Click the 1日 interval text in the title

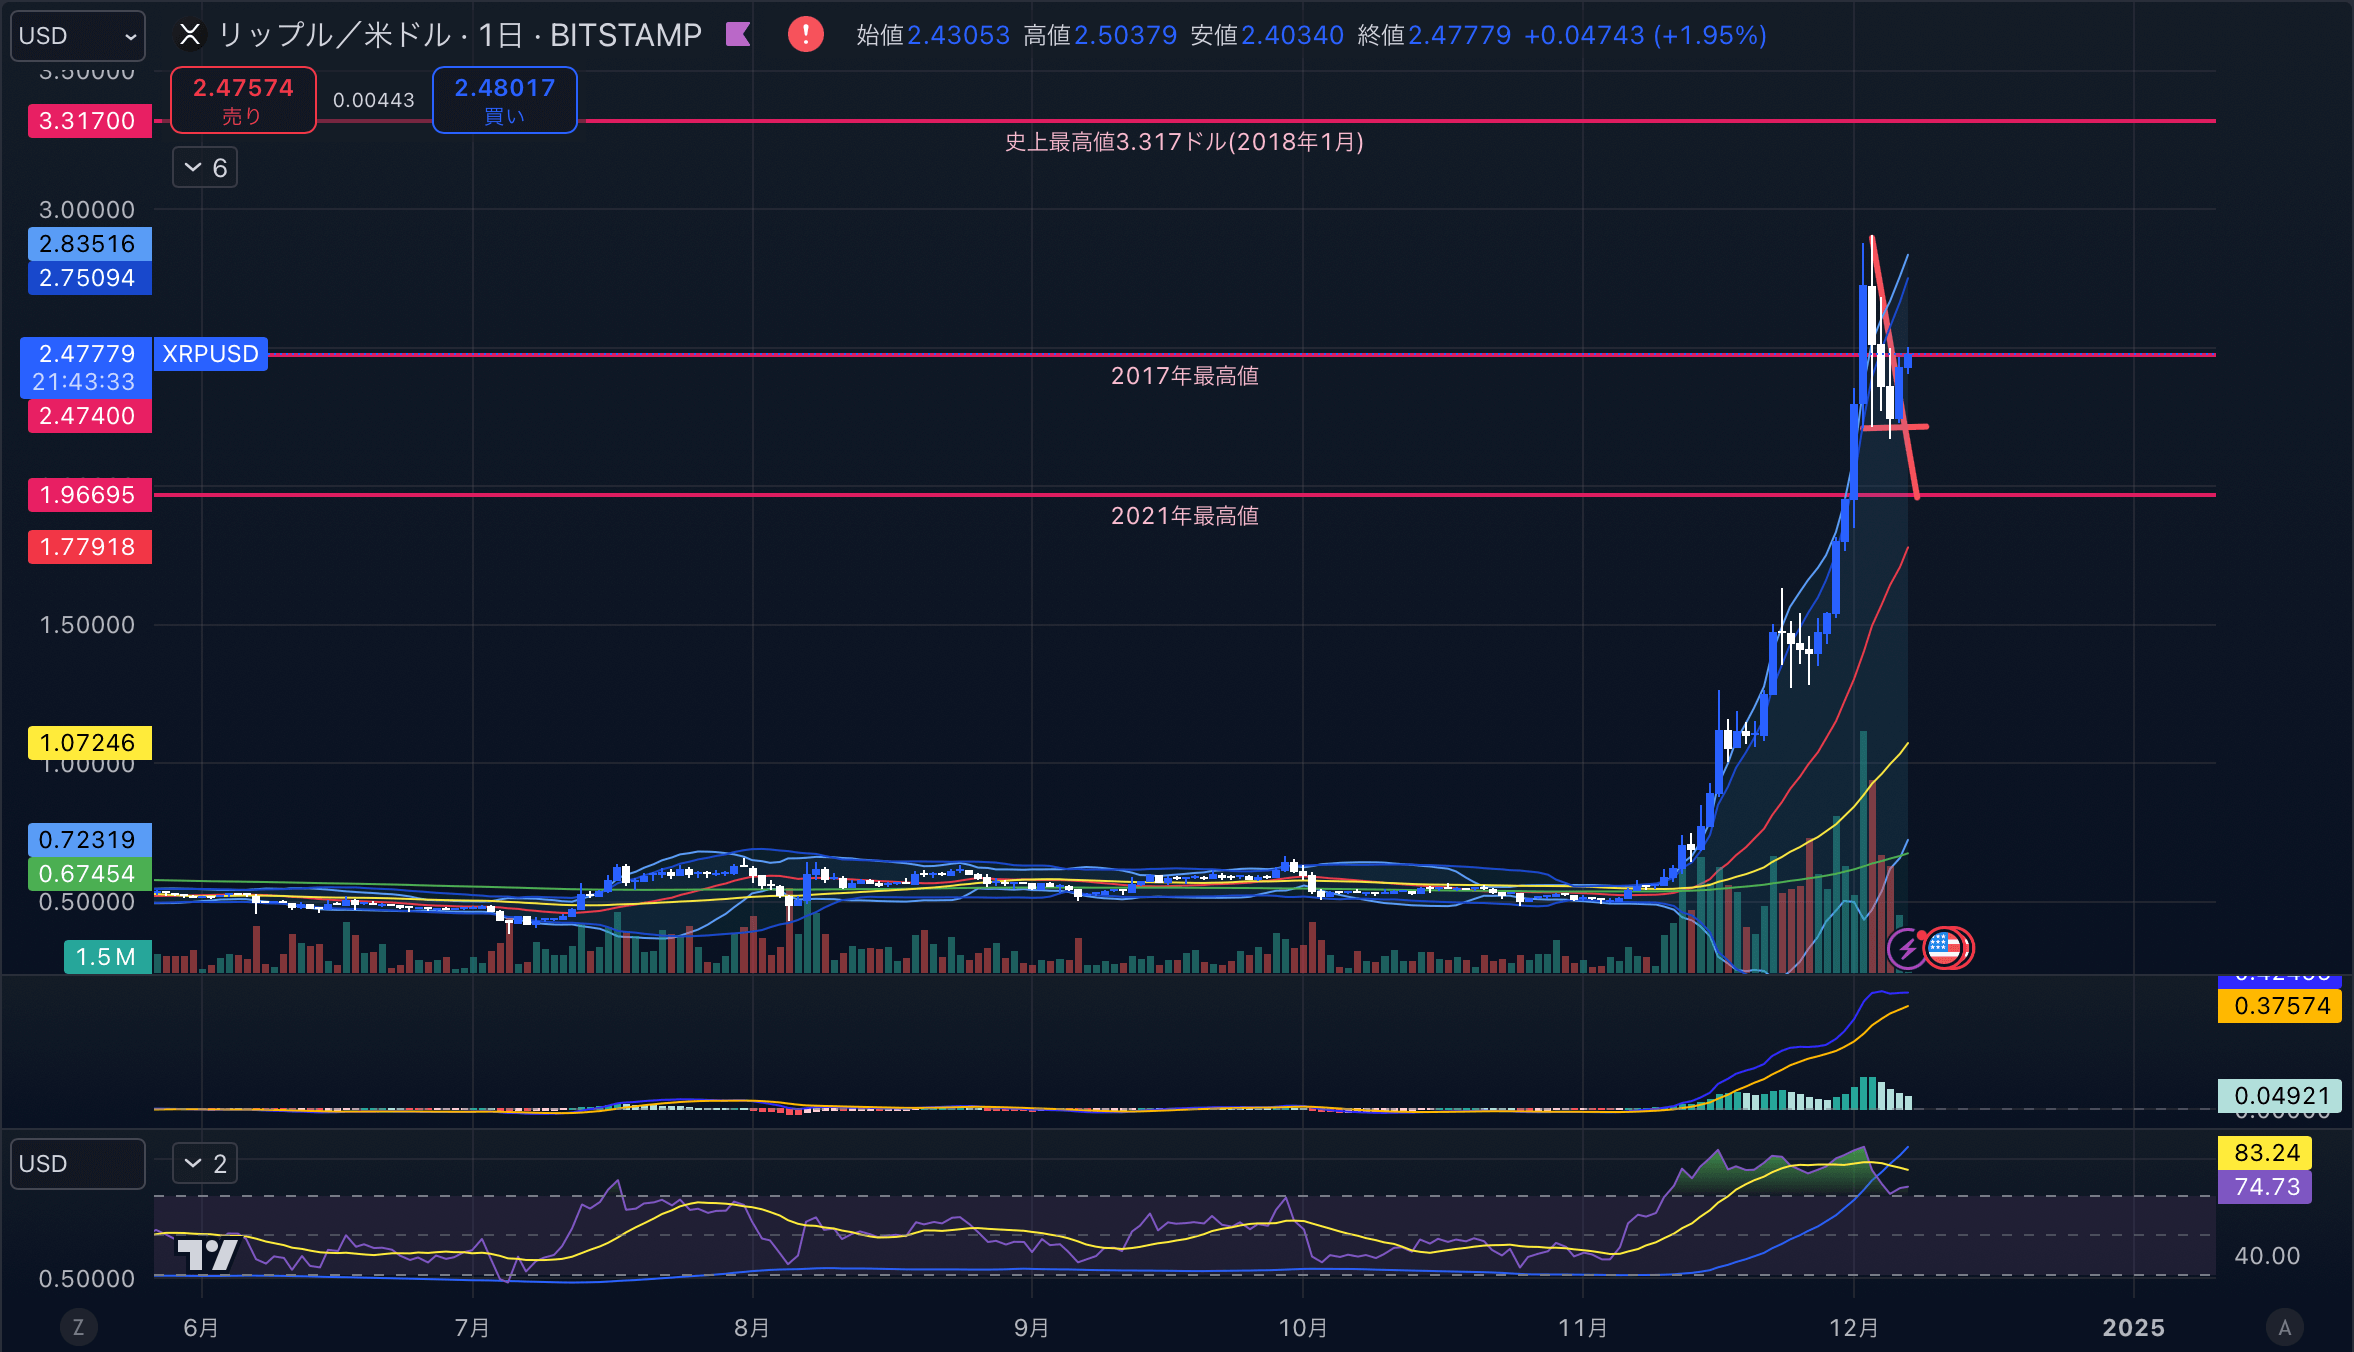(x=501, y=35)
